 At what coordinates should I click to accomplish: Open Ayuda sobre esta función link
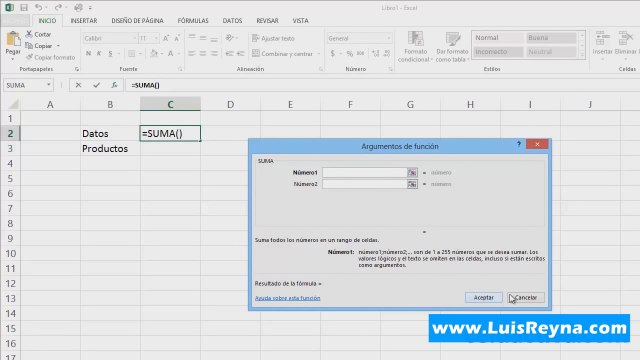287,298
